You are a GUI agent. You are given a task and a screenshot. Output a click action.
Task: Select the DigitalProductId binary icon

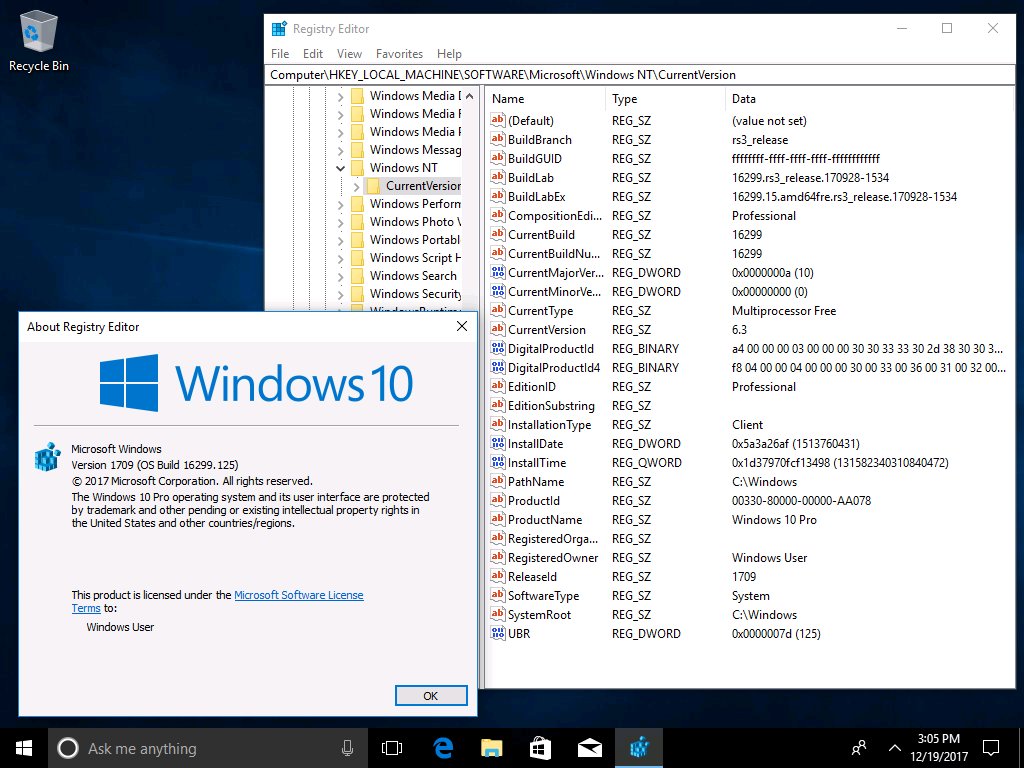498,348
